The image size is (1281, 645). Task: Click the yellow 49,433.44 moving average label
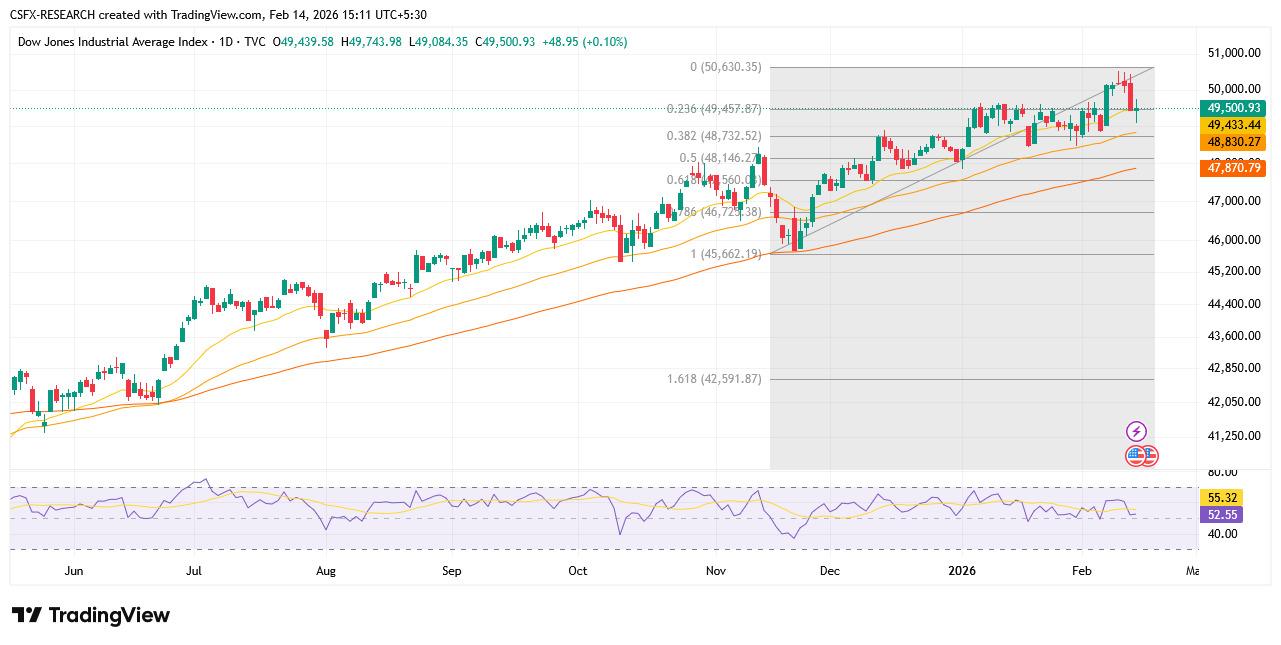point(1235,125)
